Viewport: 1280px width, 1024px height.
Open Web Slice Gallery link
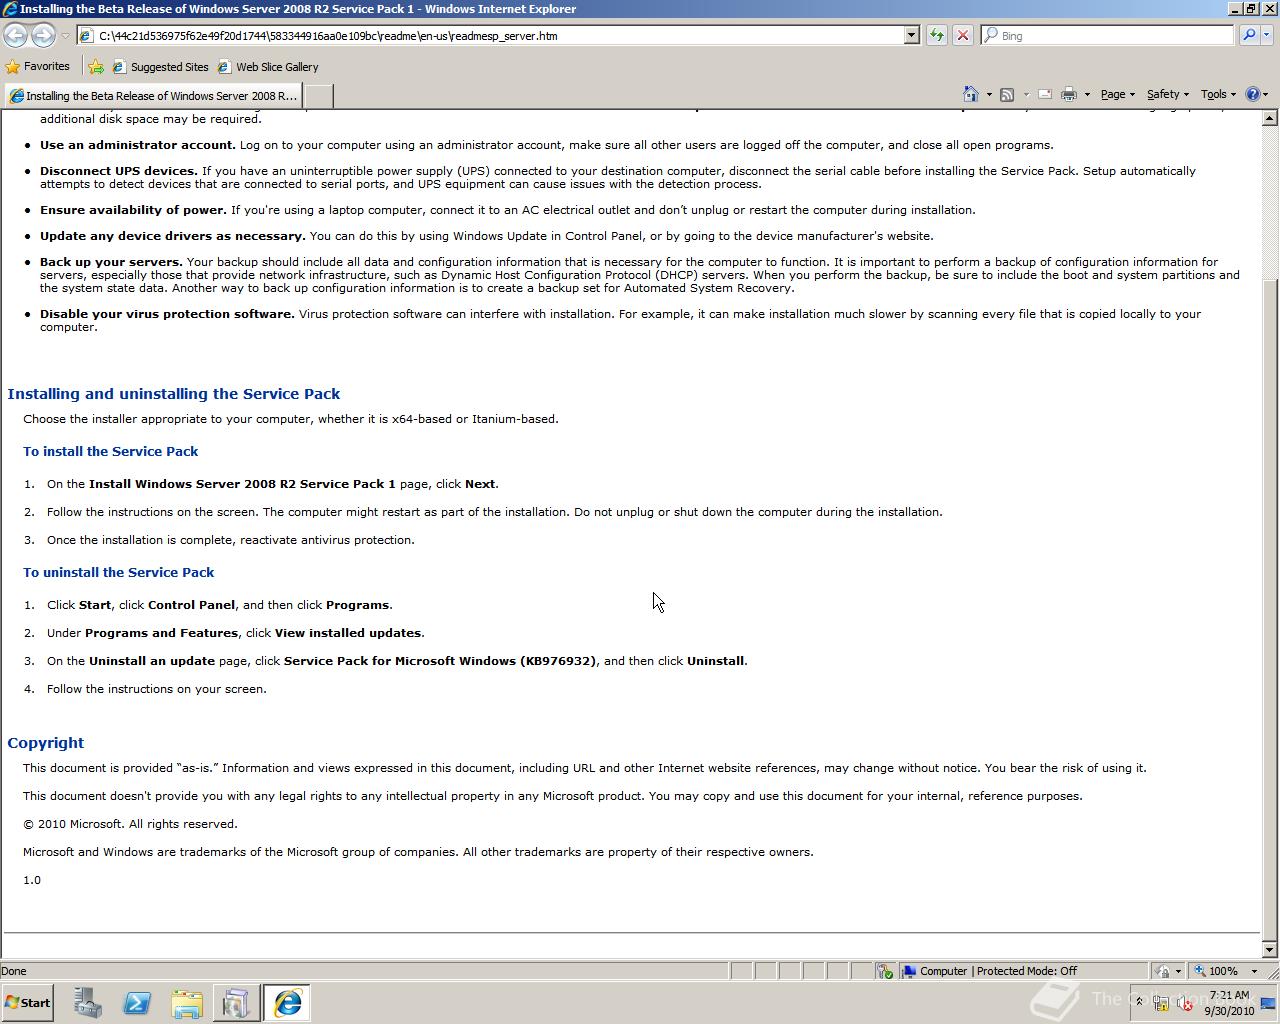[x=268, y=67]
